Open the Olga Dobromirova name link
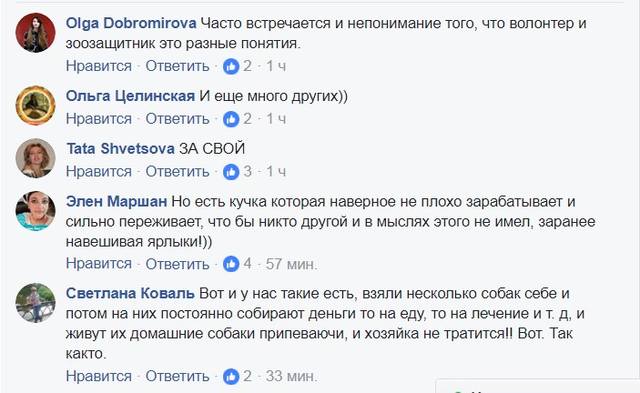 pyautogui.click(x=131, y=23)
